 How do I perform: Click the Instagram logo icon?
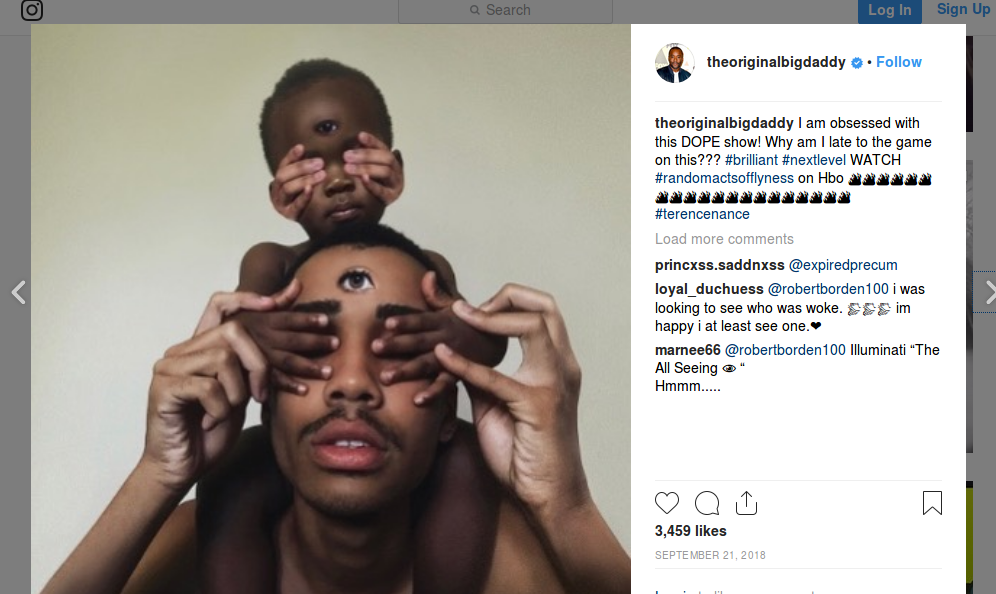pyautogui.click(x=32, y=10)
